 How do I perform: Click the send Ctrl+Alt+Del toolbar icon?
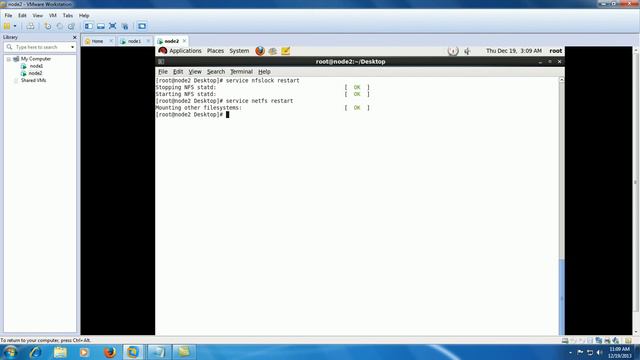pyautogui.click(x=31, y=26)
